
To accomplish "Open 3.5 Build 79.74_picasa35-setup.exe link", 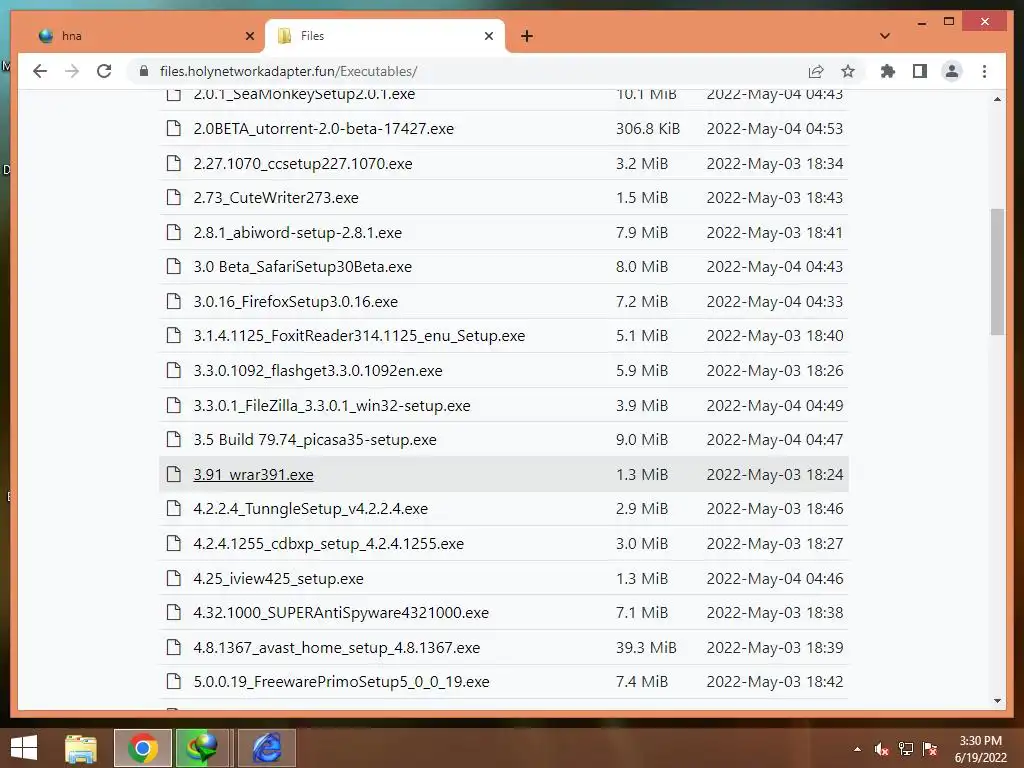I will pyautogui.click(x=315, y=440).
